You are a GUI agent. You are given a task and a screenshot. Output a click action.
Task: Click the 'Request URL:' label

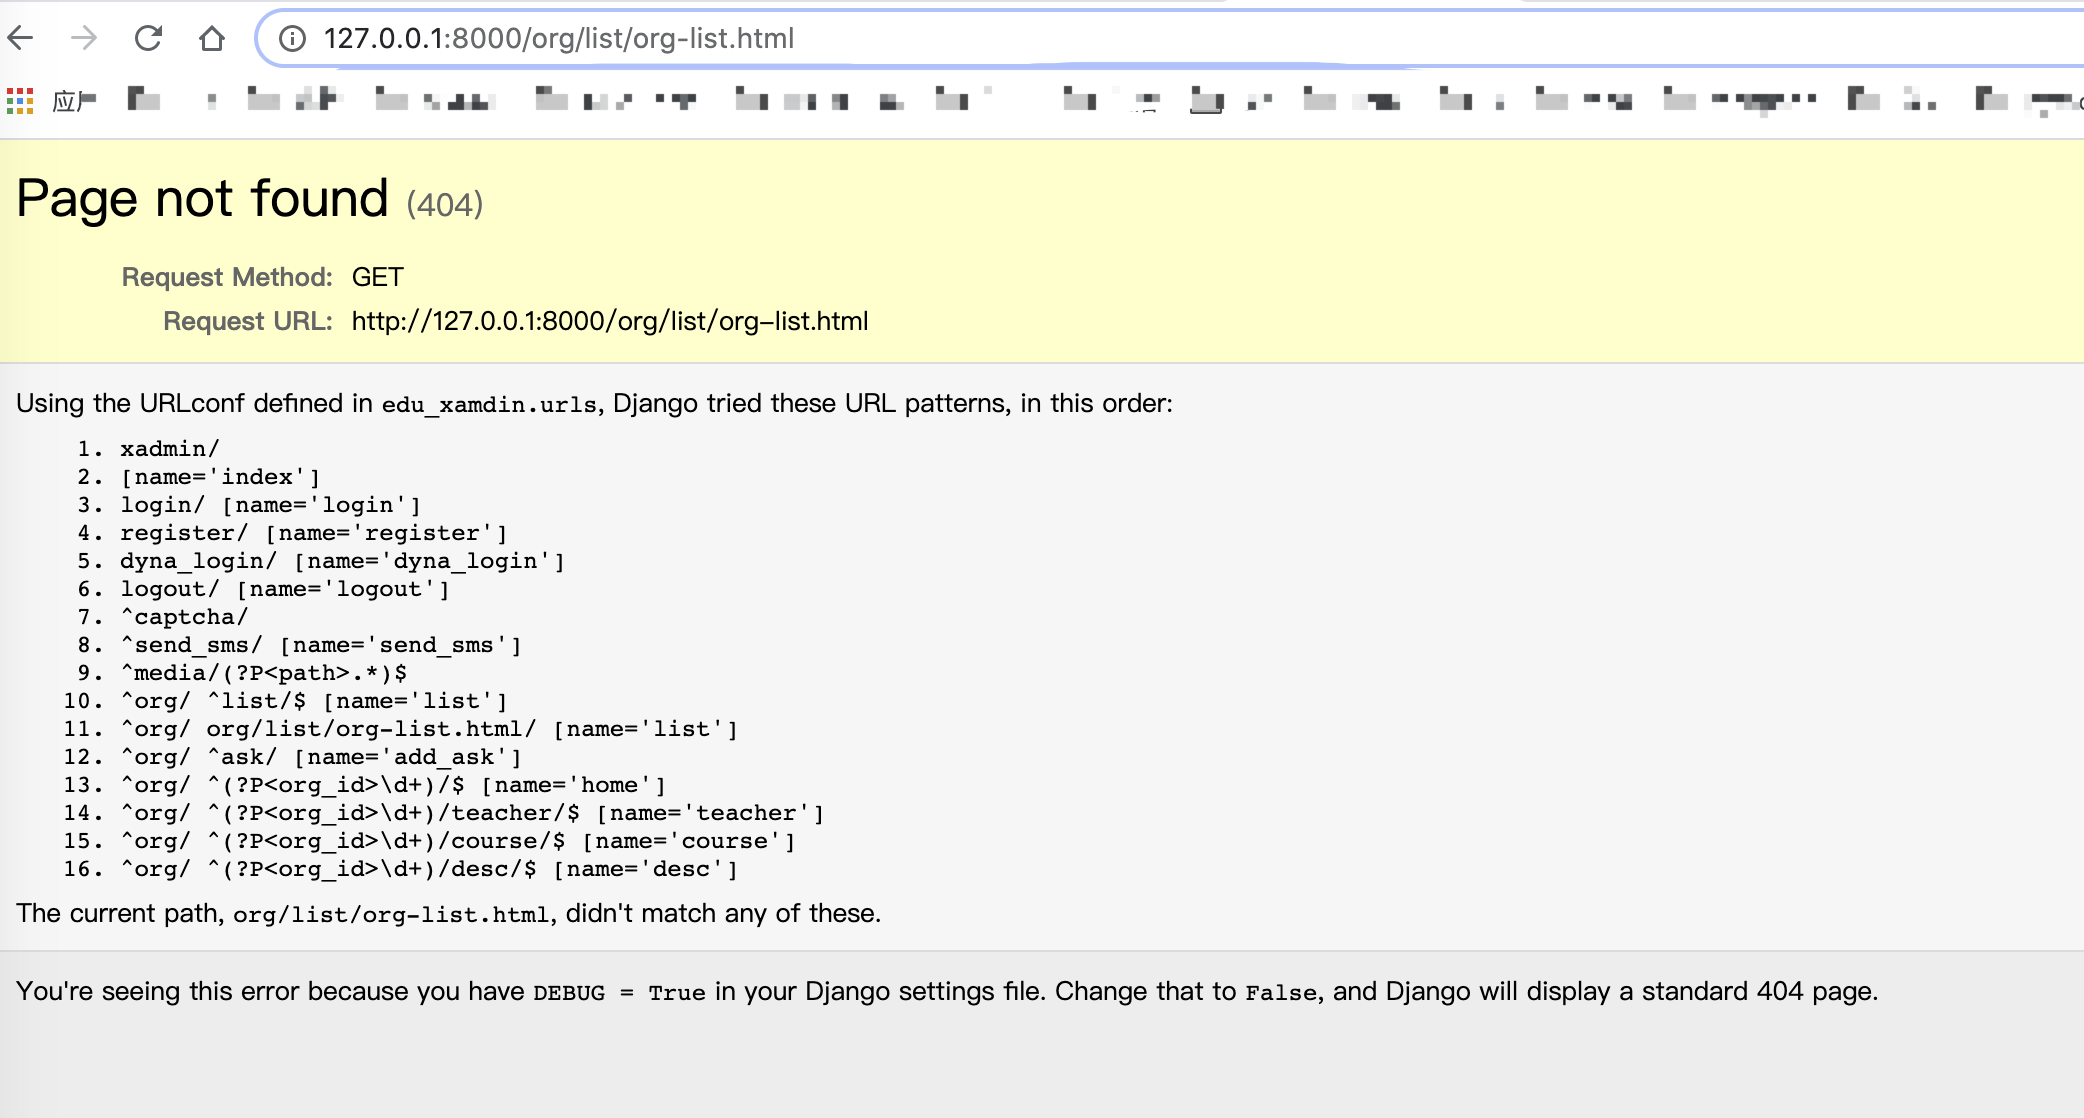coord(248,321)
